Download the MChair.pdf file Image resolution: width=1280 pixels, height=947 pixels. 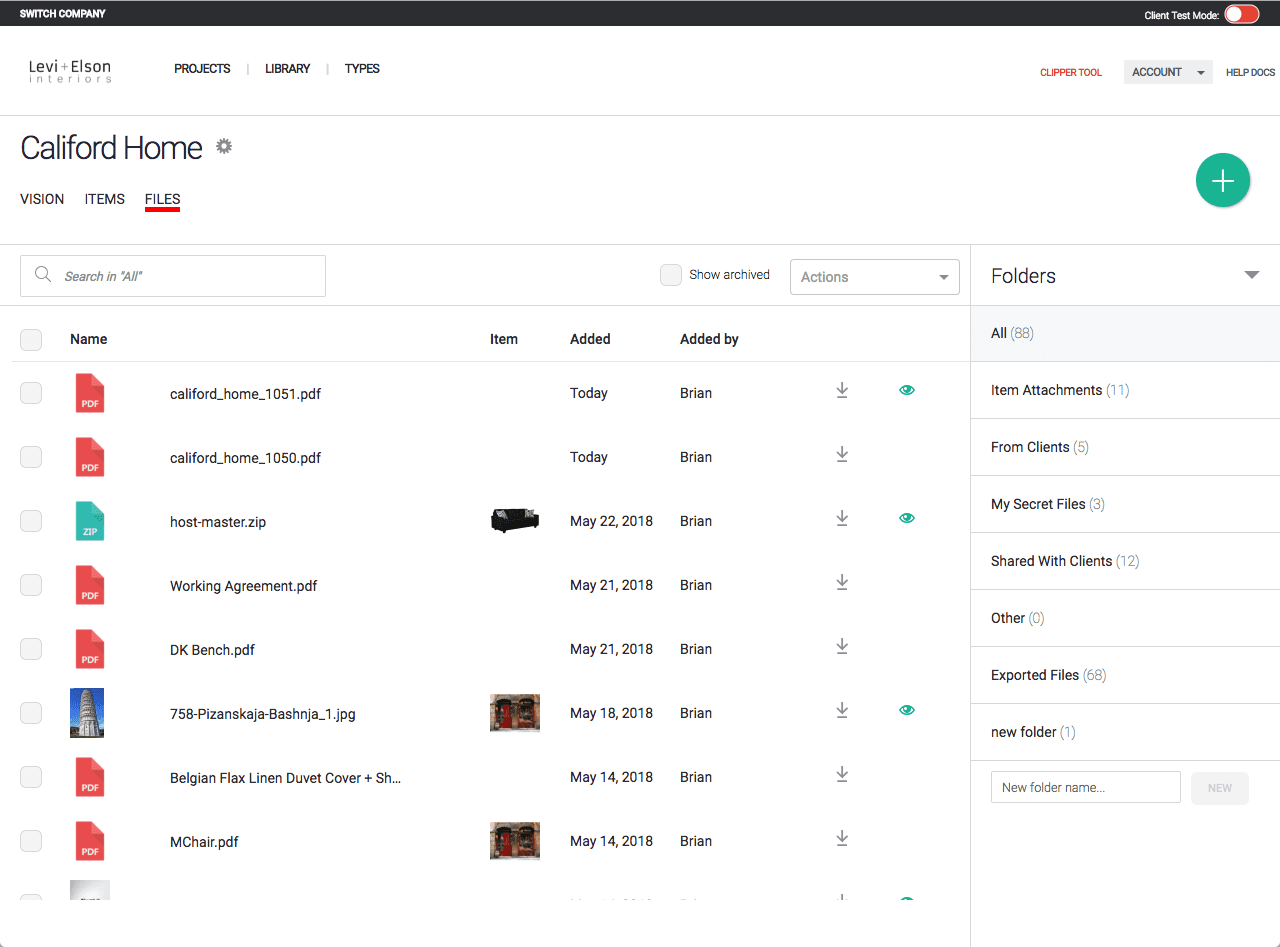coord(842,839)
